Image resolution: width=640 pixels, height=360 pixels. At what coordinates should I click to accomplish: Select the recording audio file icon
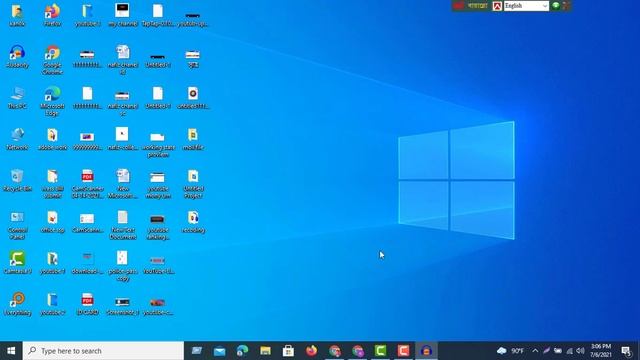(x=193, y=222)
